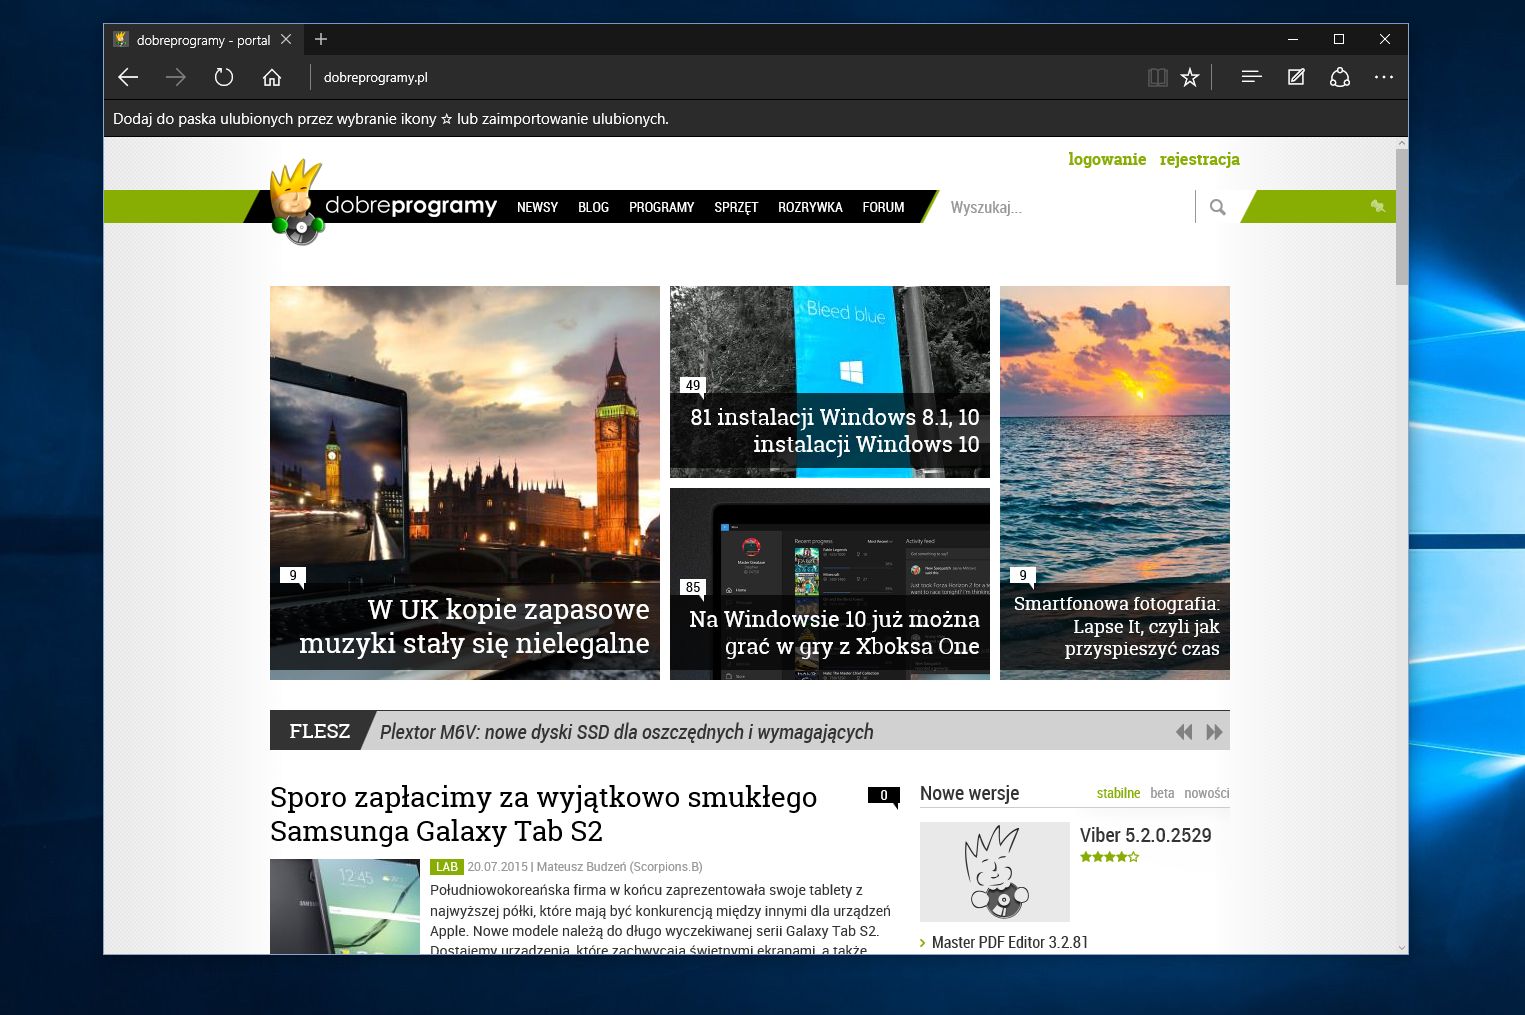Make a web note with pen icon
This screenshot has height=1015, width=1525.
[x=1296, y=77]
